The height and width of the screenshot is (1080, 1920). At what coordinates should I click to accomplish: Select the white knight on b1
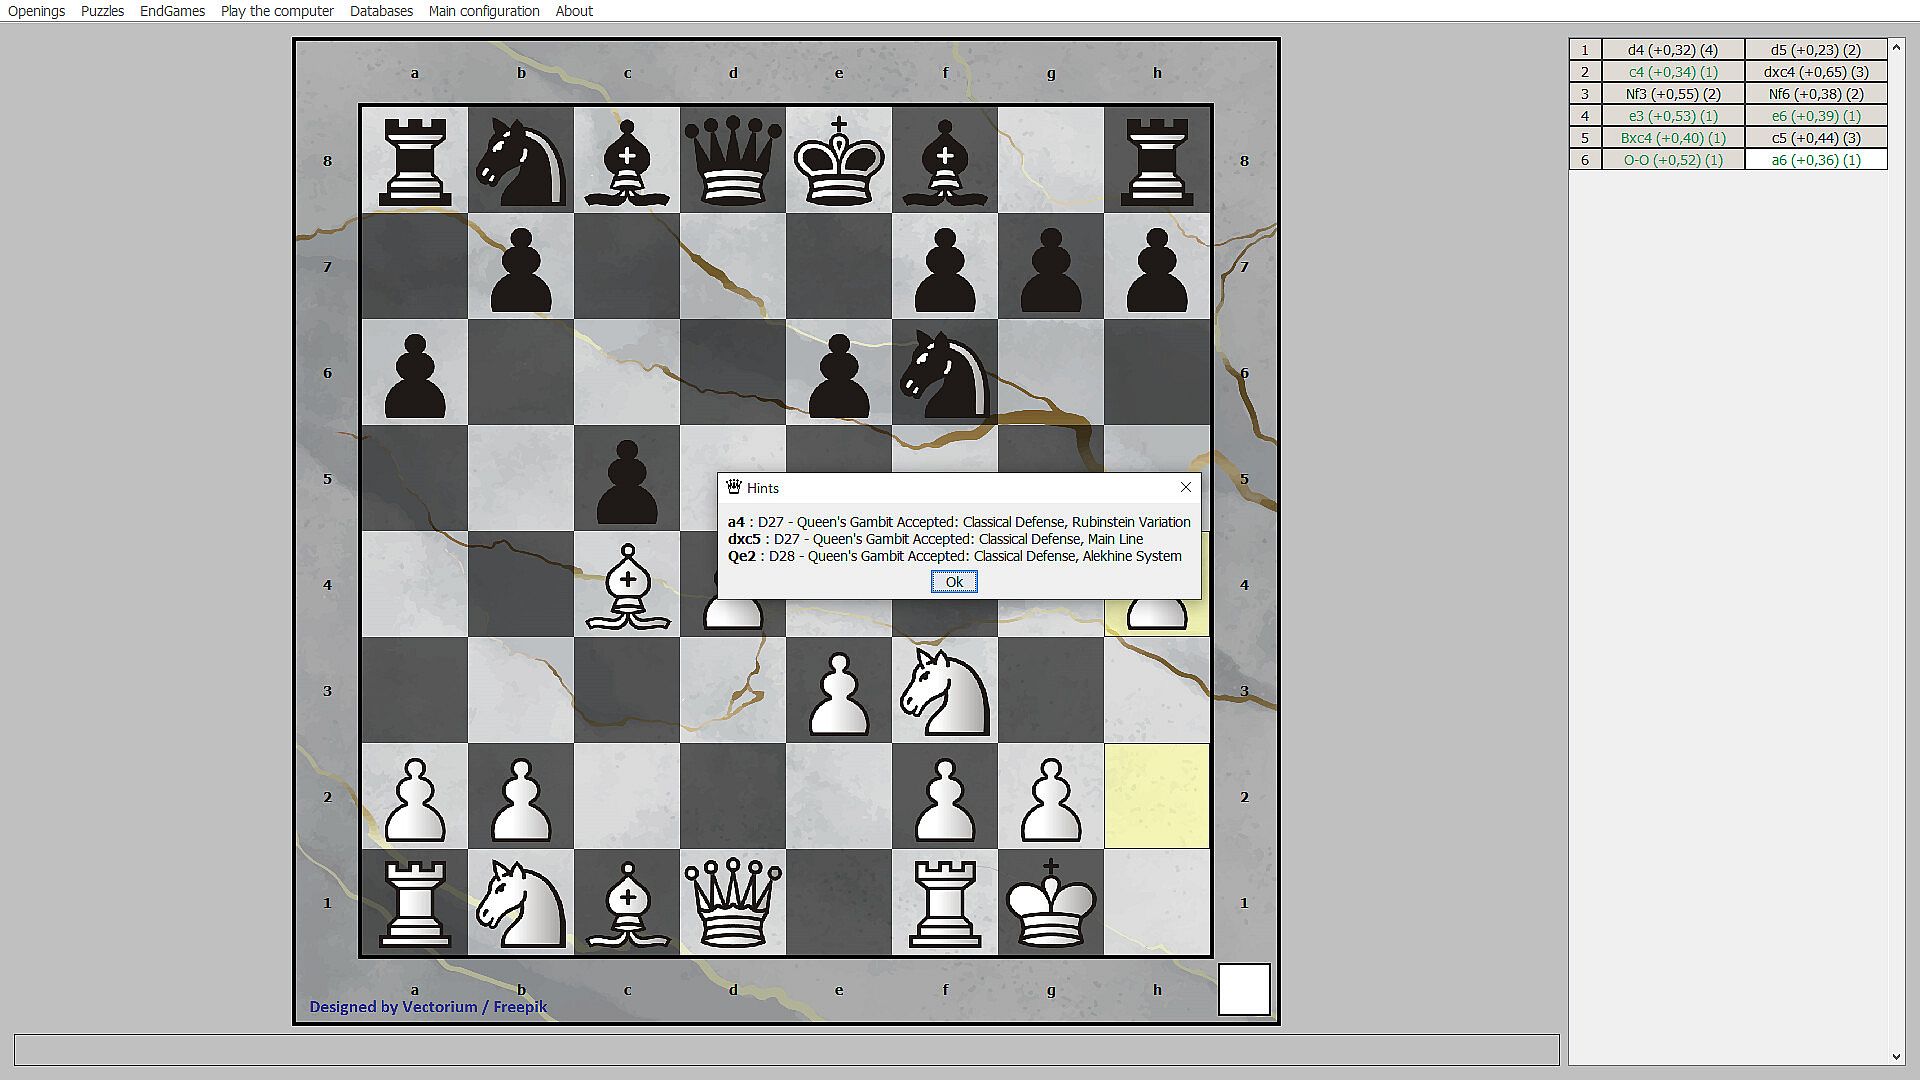click(521, 902)
